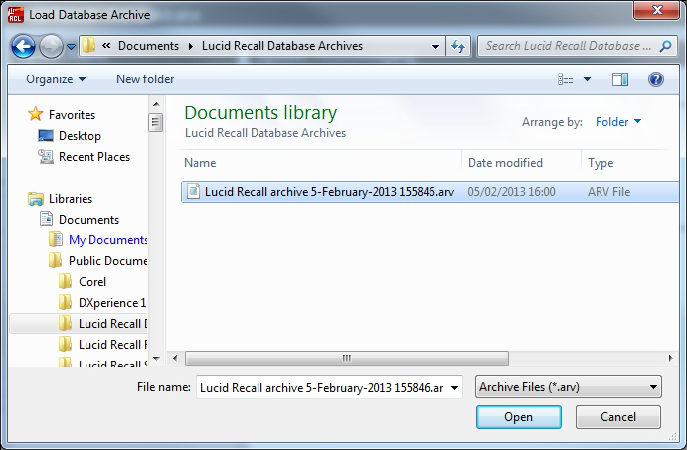
Task: Sort by the Name column header
Action: 200,163
